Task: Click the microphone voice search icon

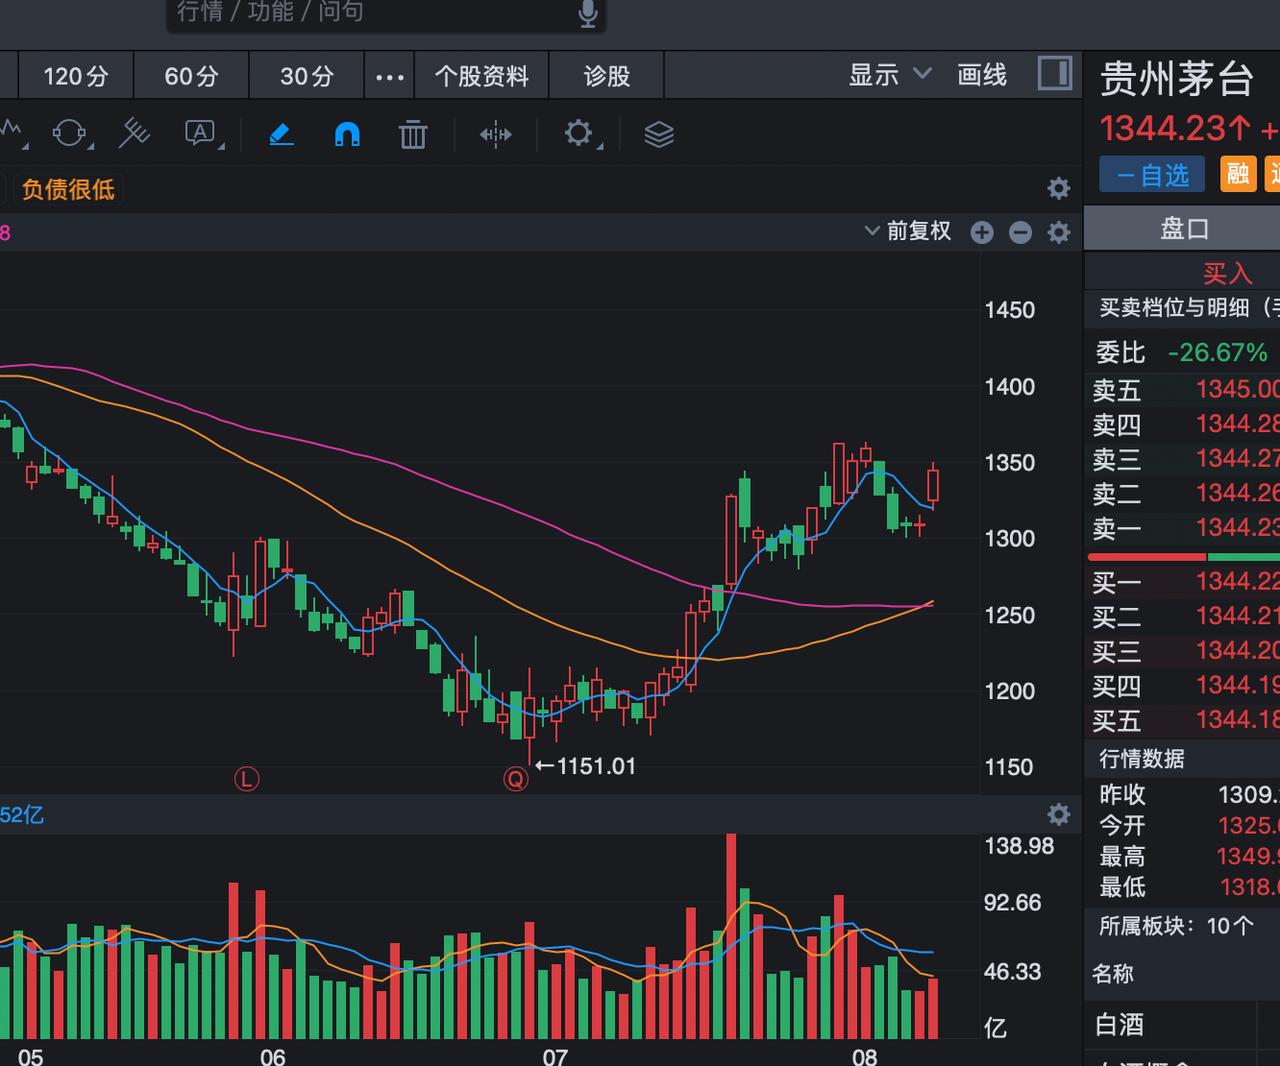Action: [x=588, y=13]
